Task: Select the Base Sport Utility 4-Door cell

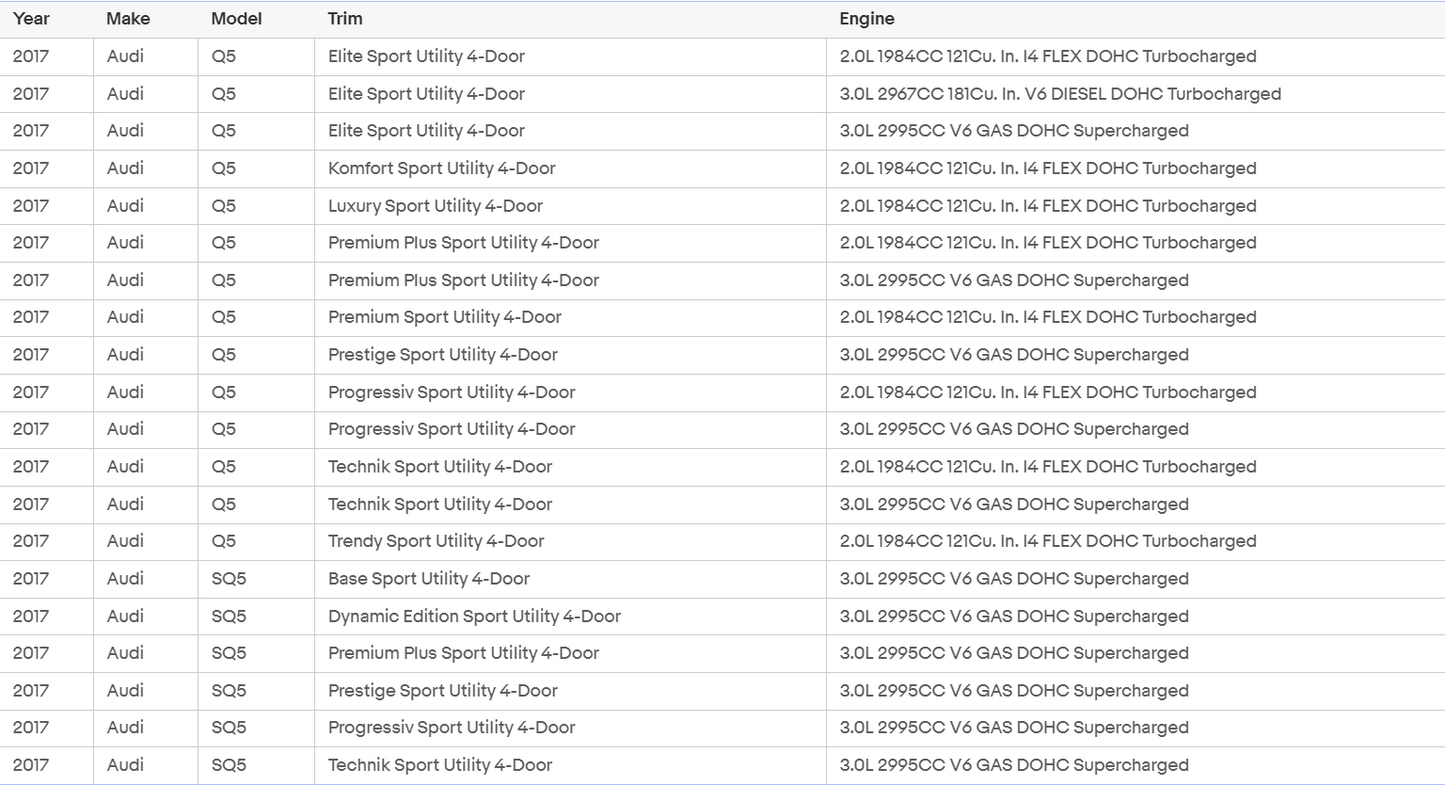Action: [x=571, y=579]
